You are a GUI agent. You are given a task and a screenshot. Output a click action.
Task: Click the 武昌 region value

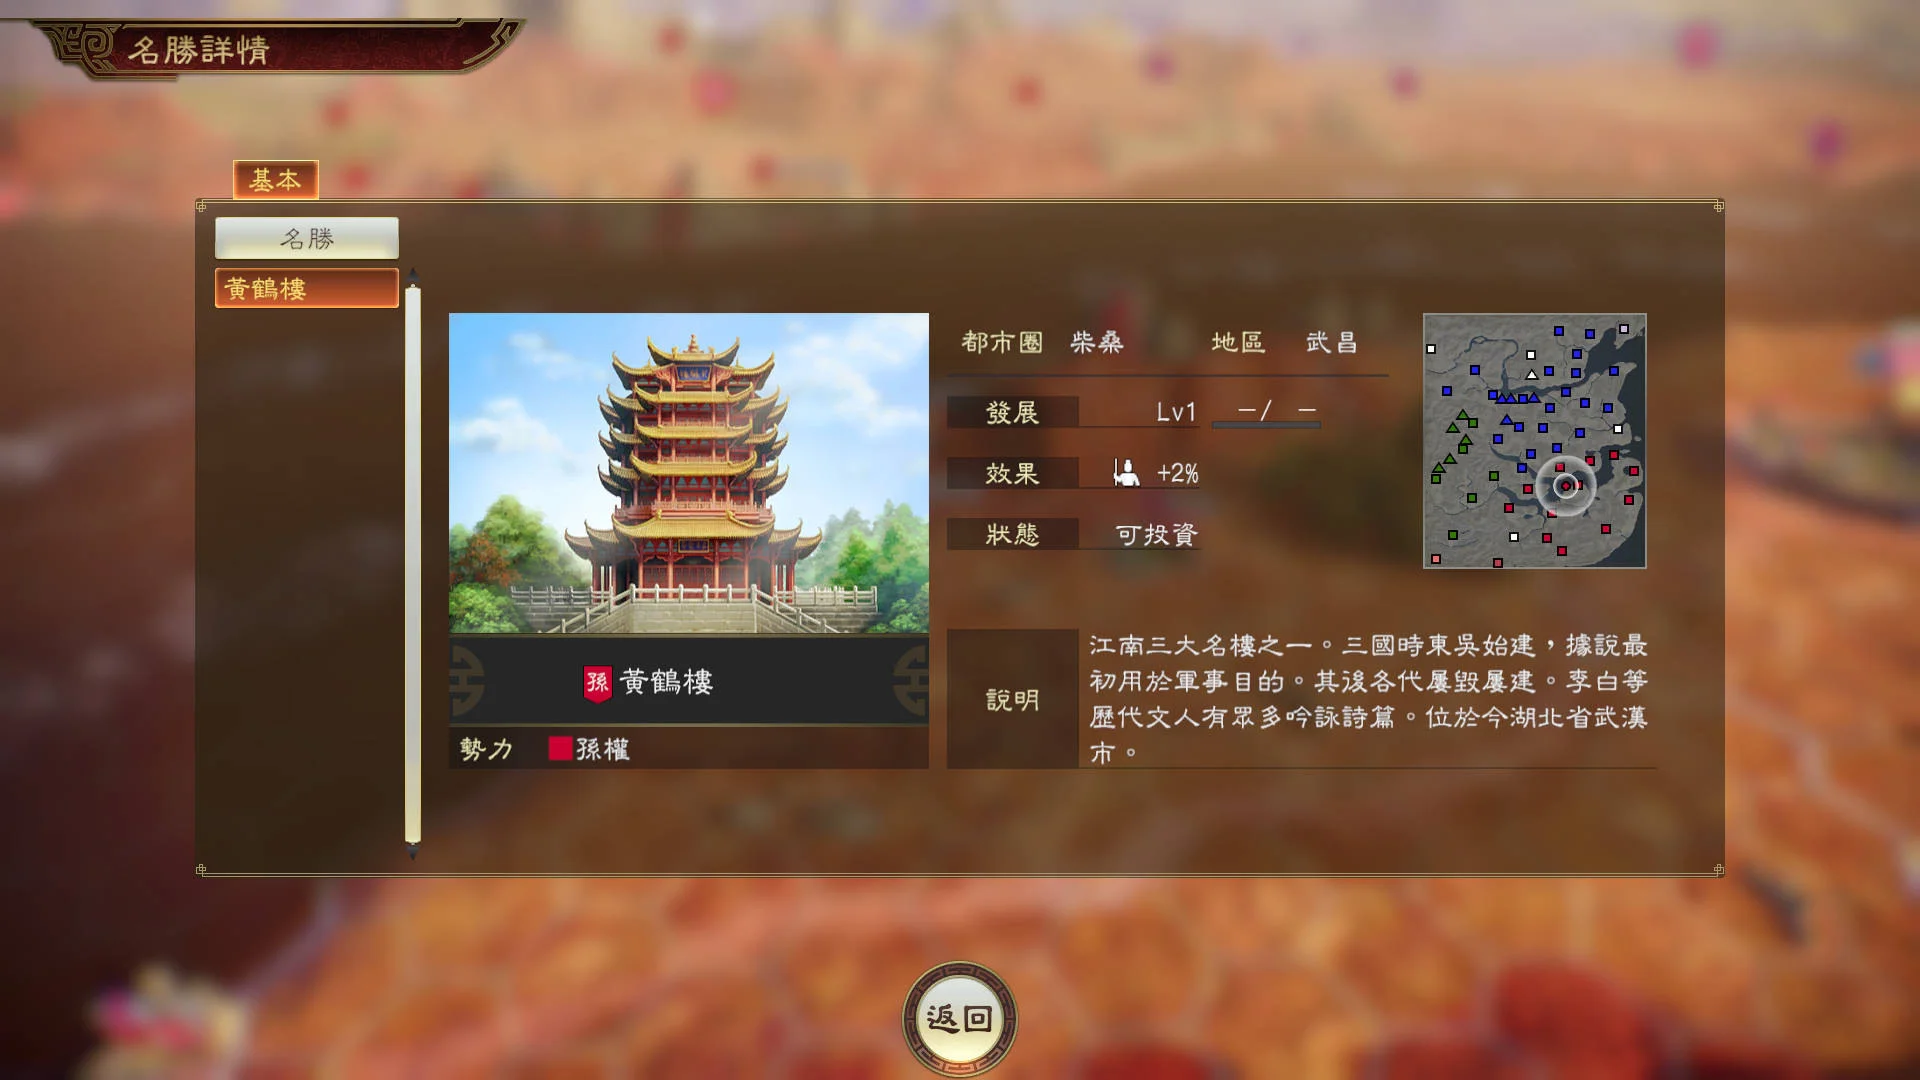tap(1332, 342)
